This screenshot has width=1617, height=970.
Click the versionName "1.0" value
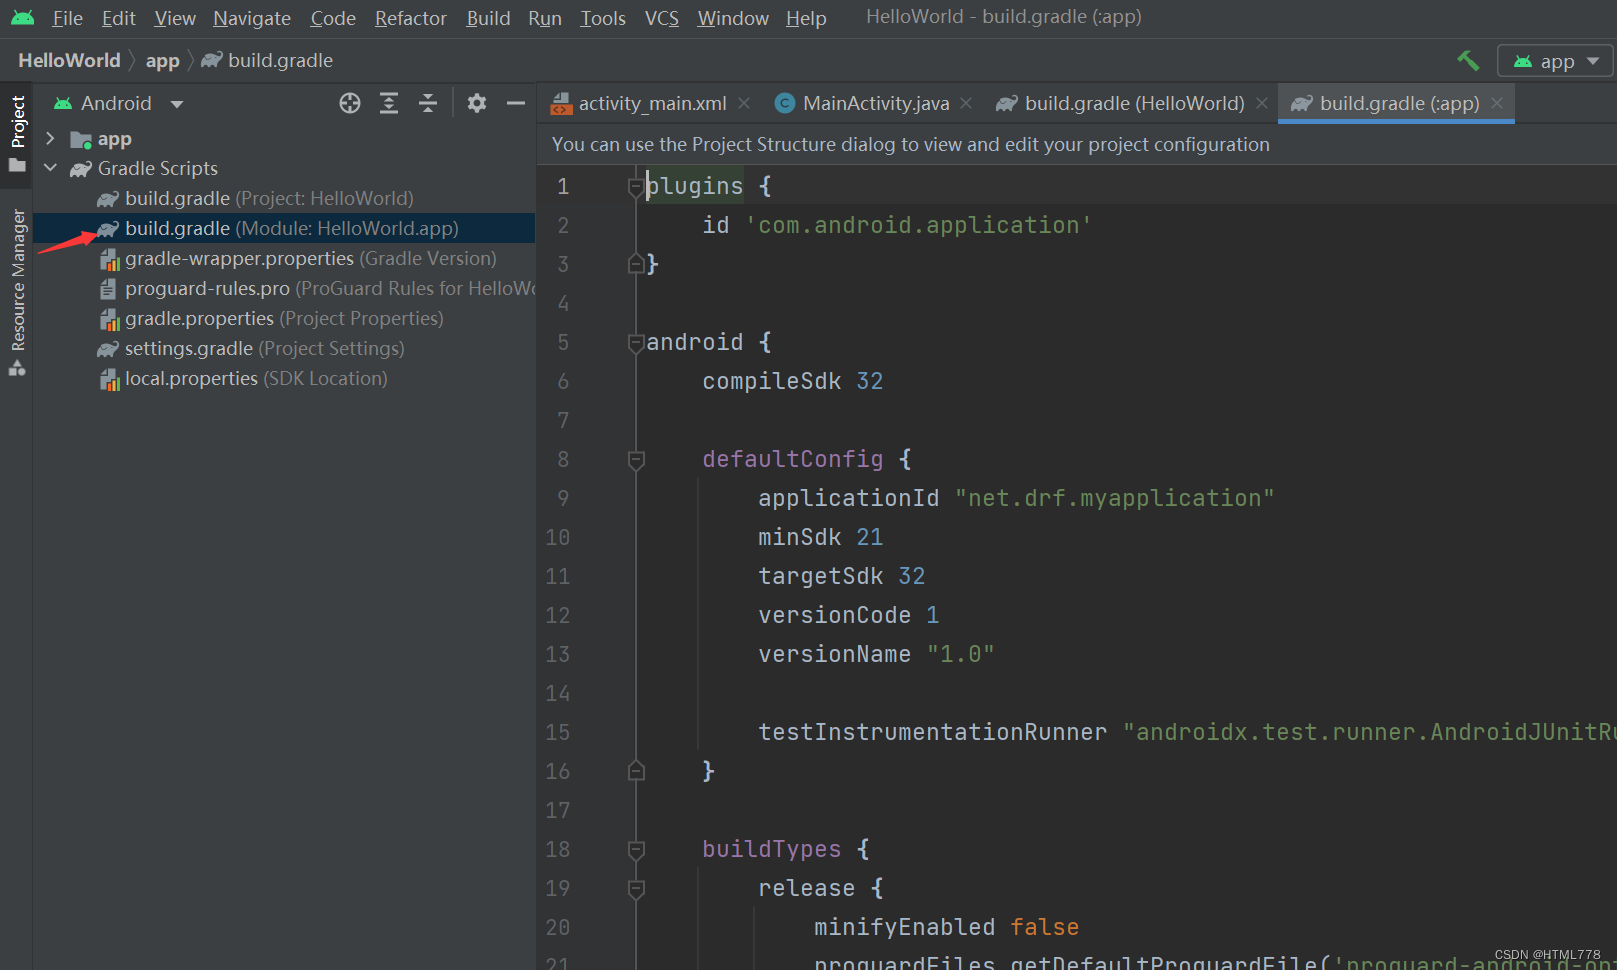[960, 654]
